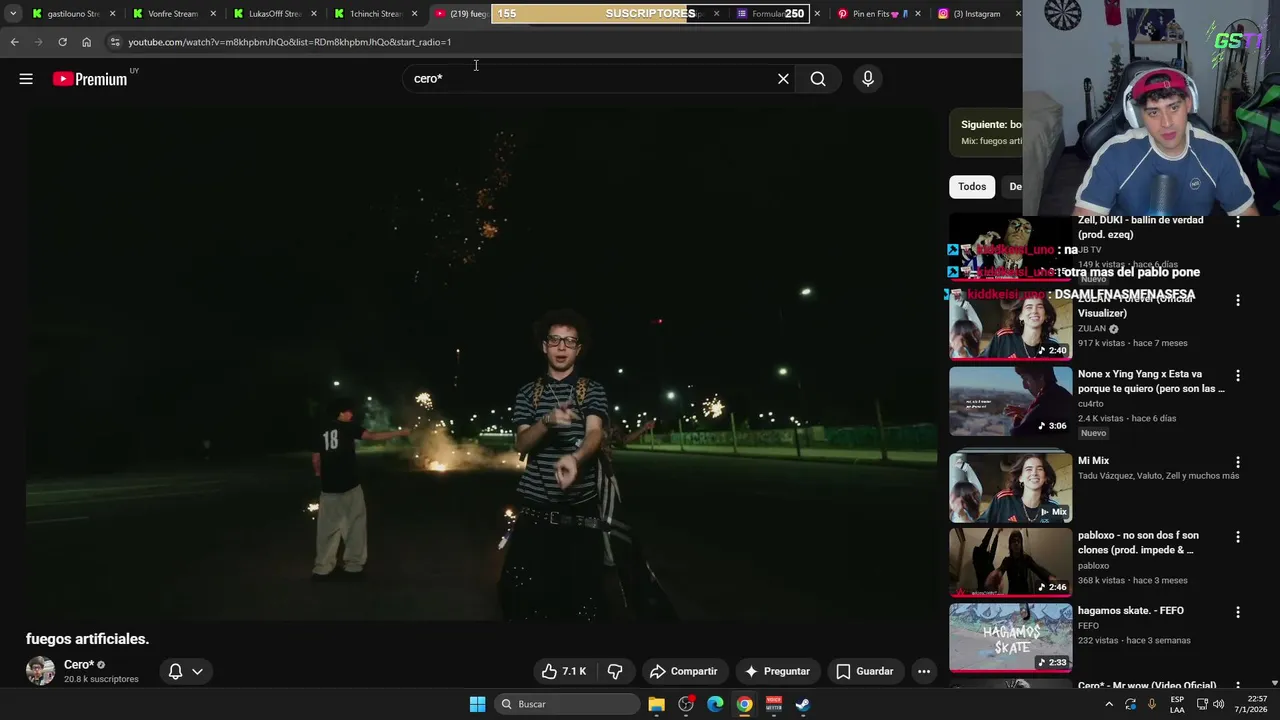
Task: Like the video with thumbs up
Action: coord(565,671)
